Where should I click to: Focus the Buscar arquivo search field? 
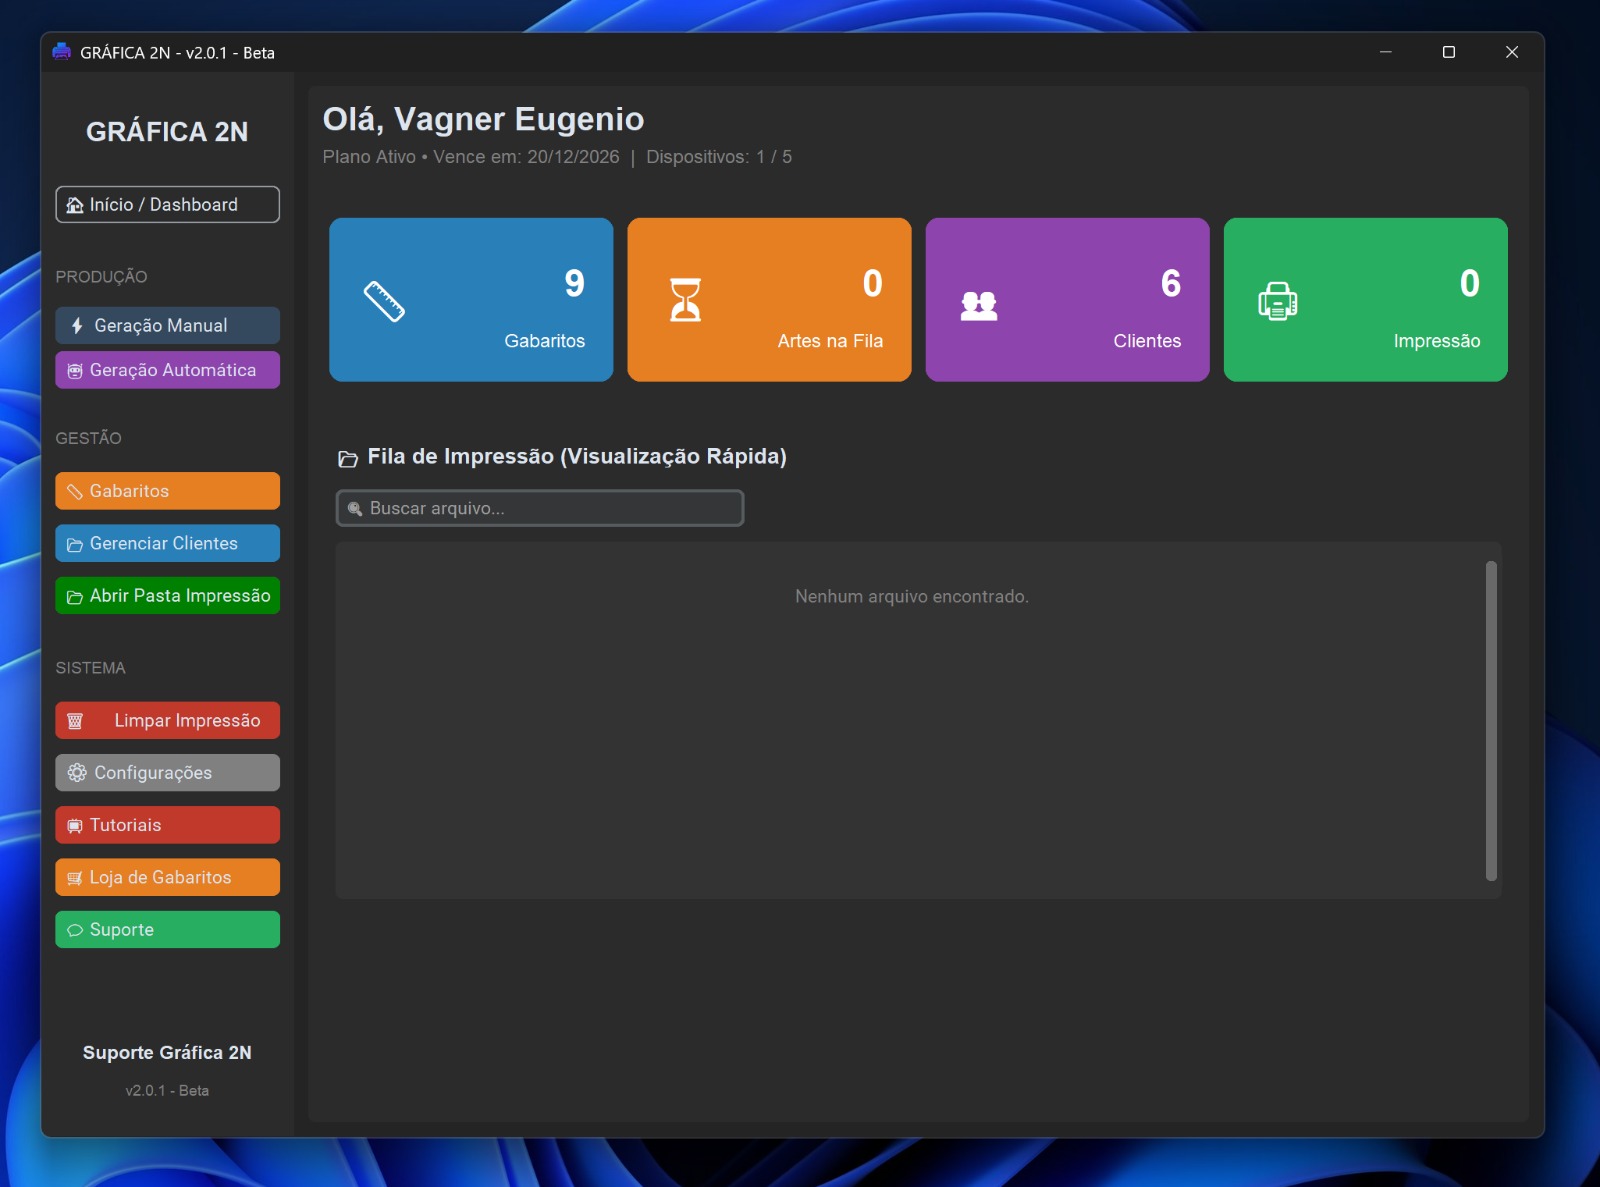point(540,508)
